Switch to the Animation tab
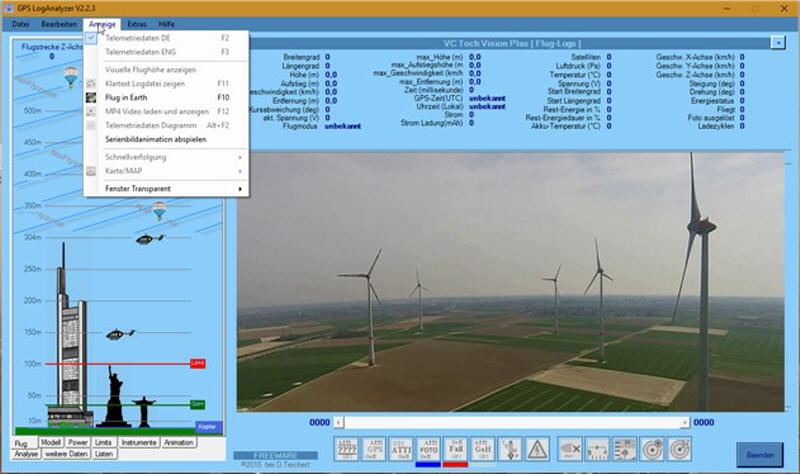This screenshot has width=800, height=474. point(179,442)
